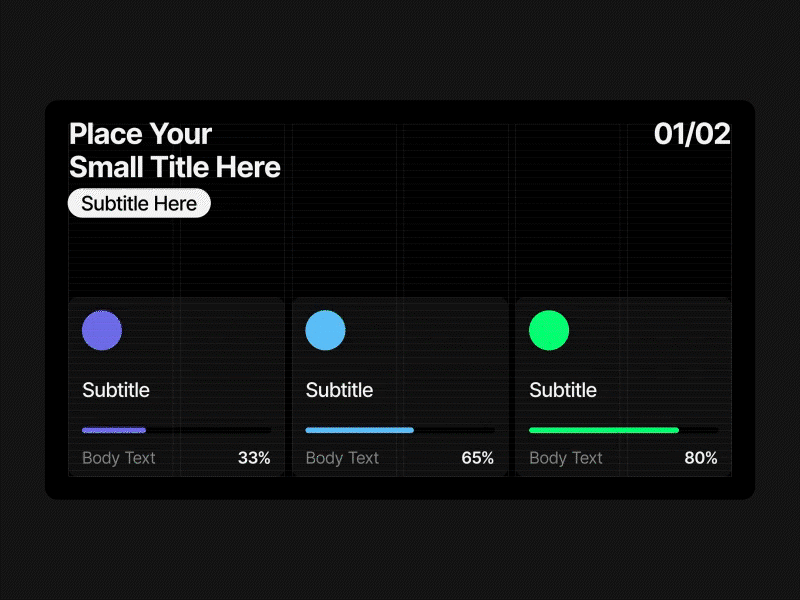Click the 65% value
800x600 pixels.
coord(477,458)
